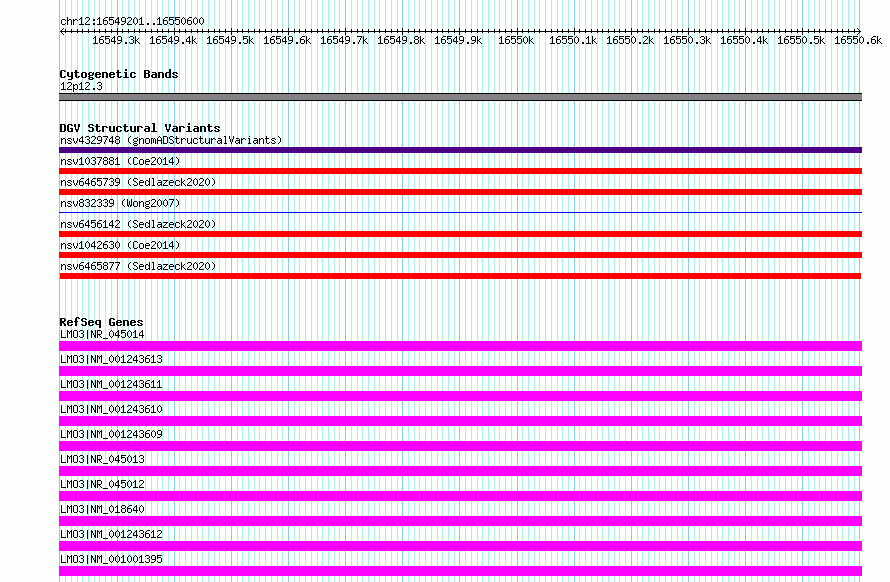
Task: Open variant nsv6456142 (Sedlazeck2020) label
Action: pos(138,224)
